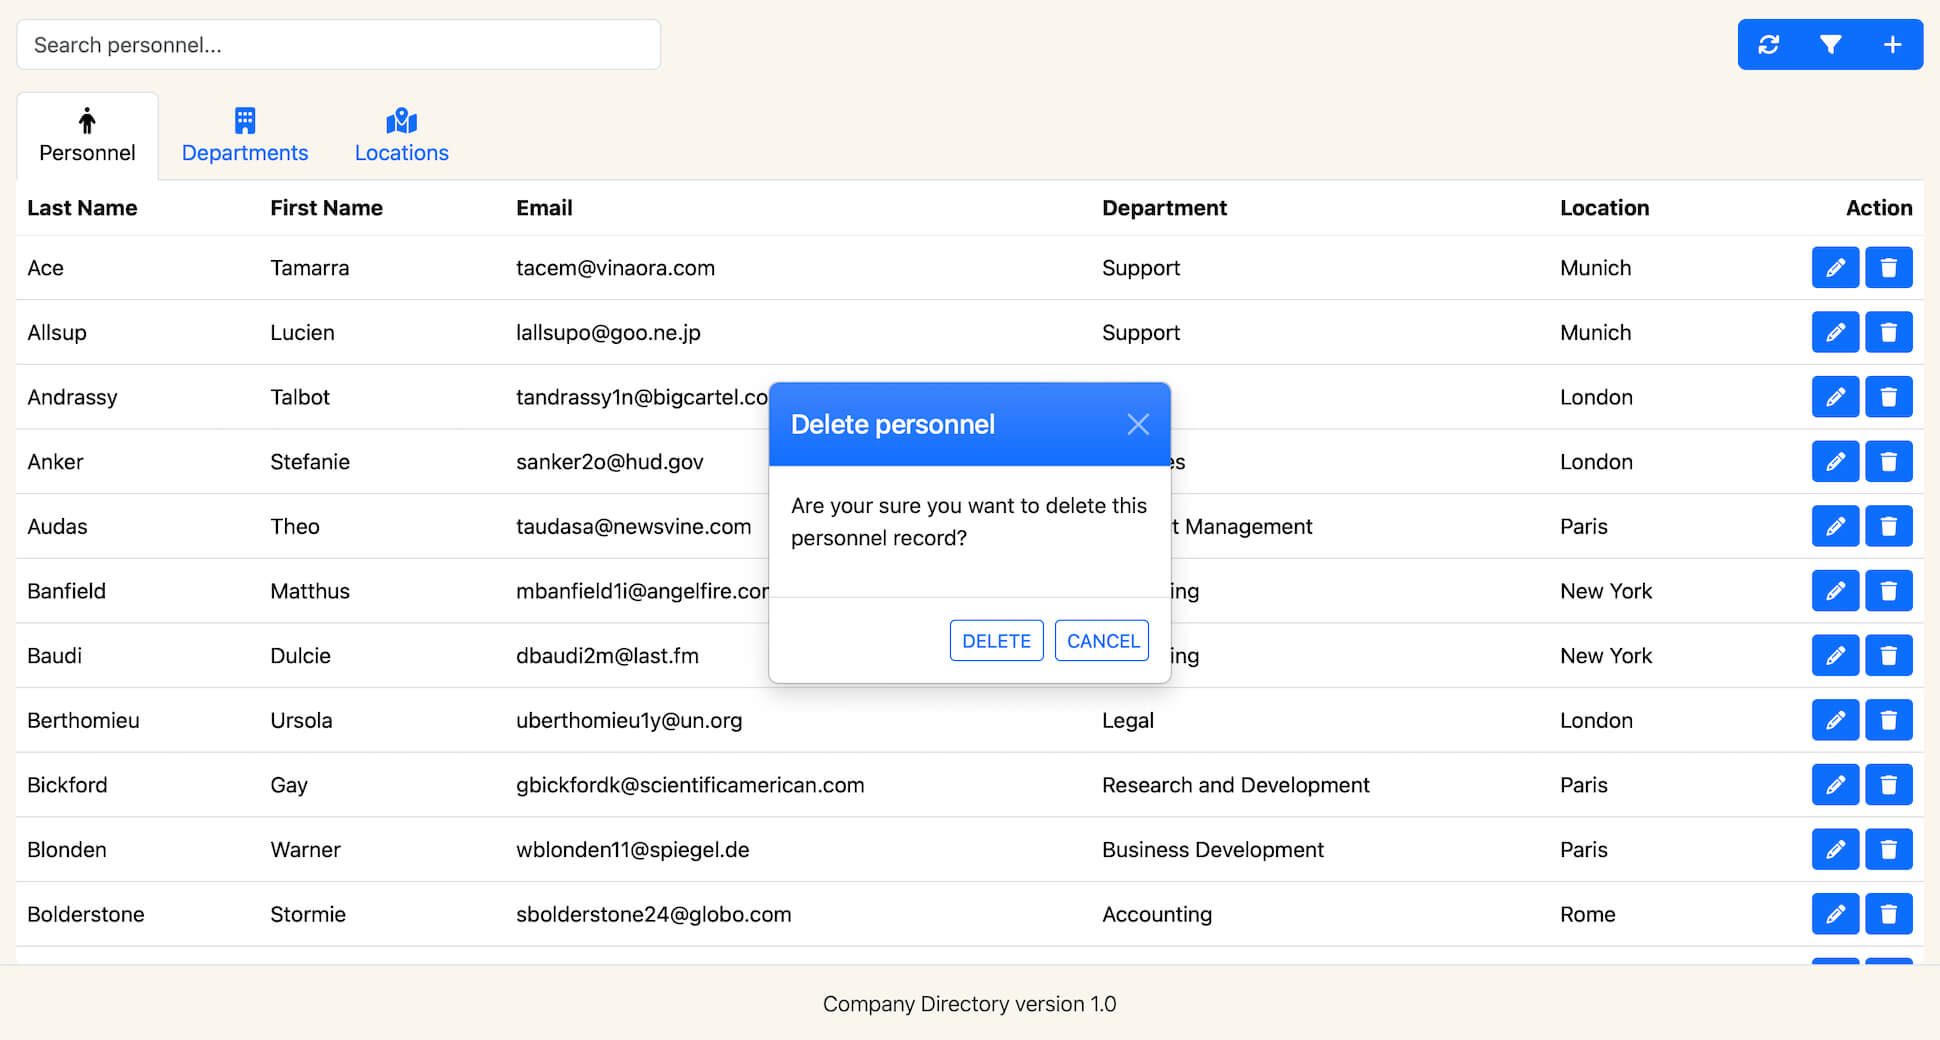Click the plus icon to add a record
The height and width of the screenshot is (1040, 1940).
tap(1892, 45)
